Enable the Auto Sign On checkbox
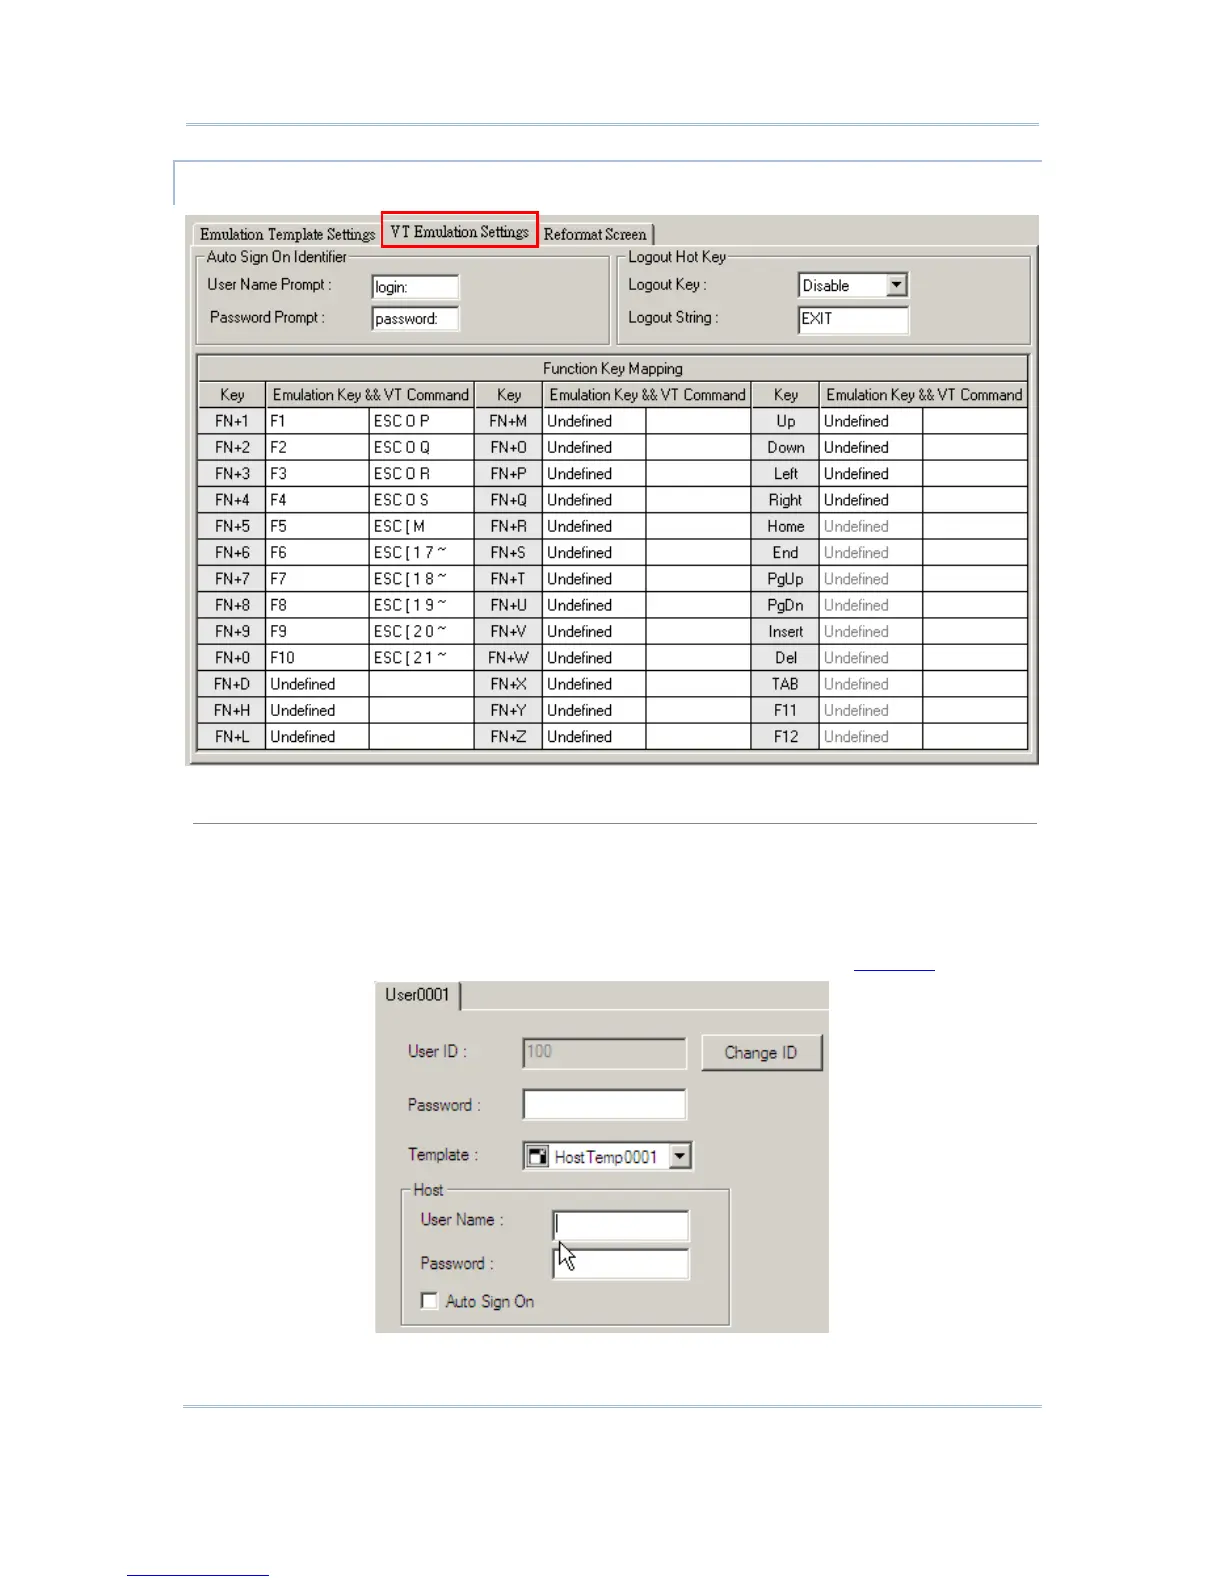1224x1584 pixels. (x=430, y=1301)
